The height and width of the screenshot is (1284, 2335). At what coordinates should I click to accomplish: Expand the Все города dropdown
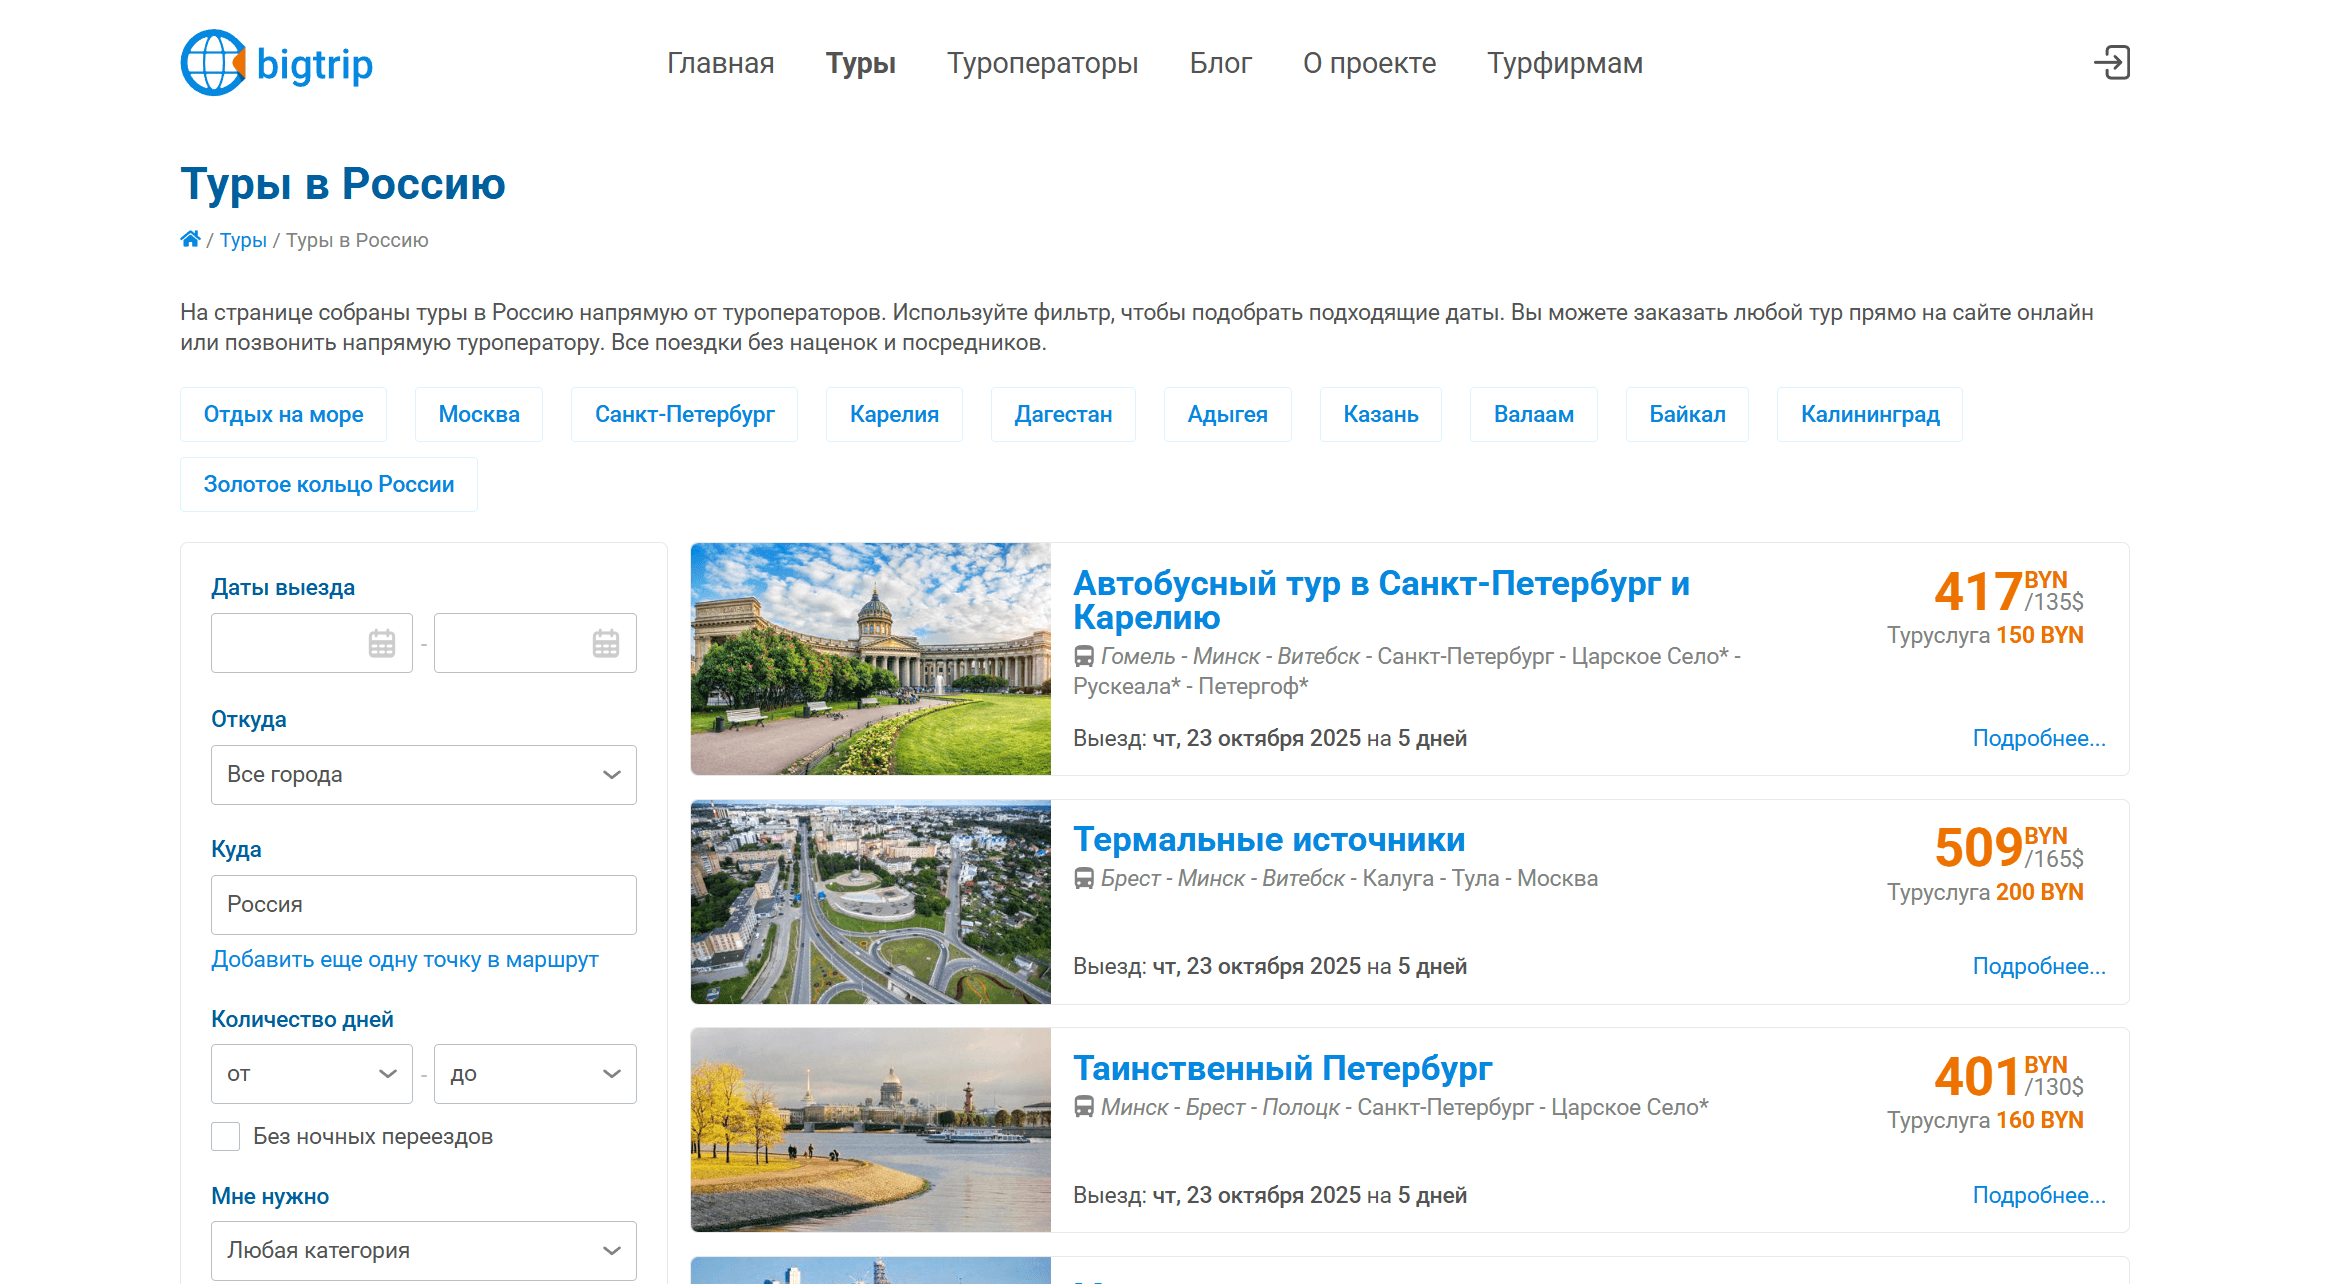pos(423,775)
